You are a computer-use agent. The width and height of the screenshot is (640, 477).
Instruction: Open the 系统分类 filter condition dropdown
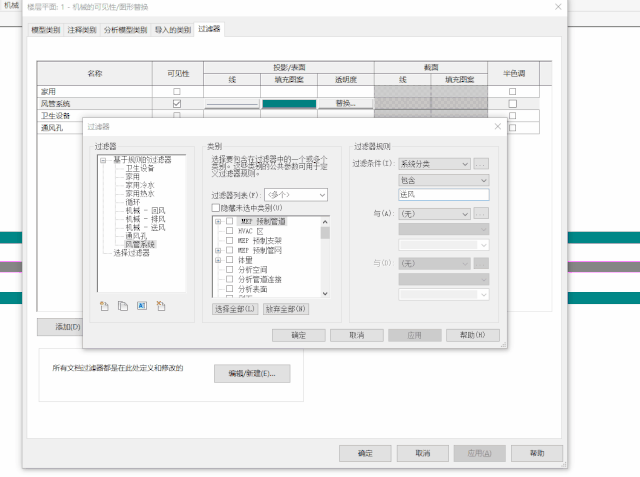coord(434,164)
